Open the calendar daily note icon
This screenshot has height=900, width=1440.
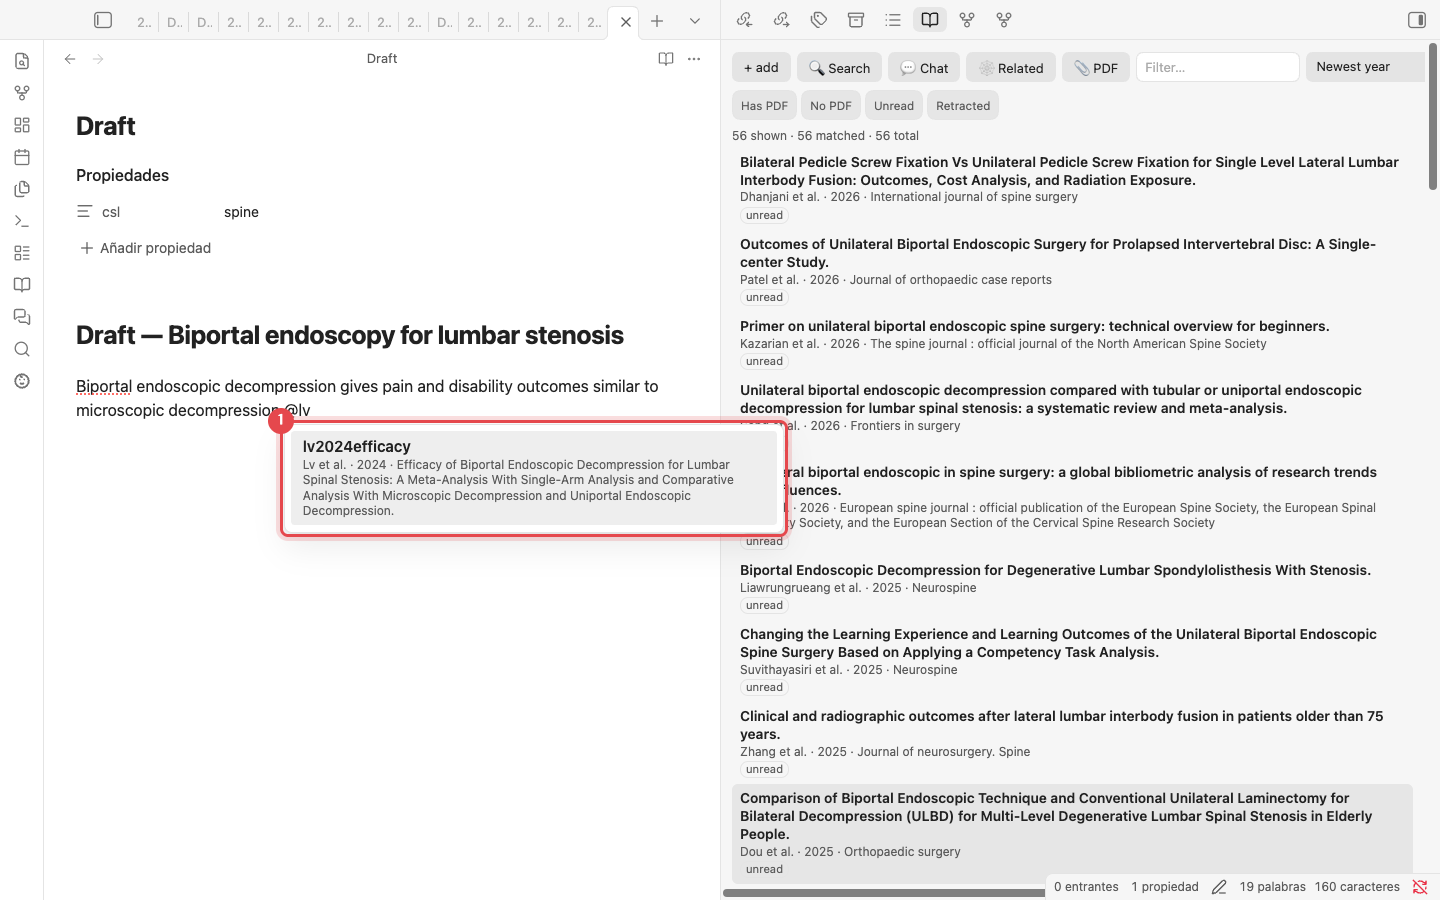pos(22,157)
